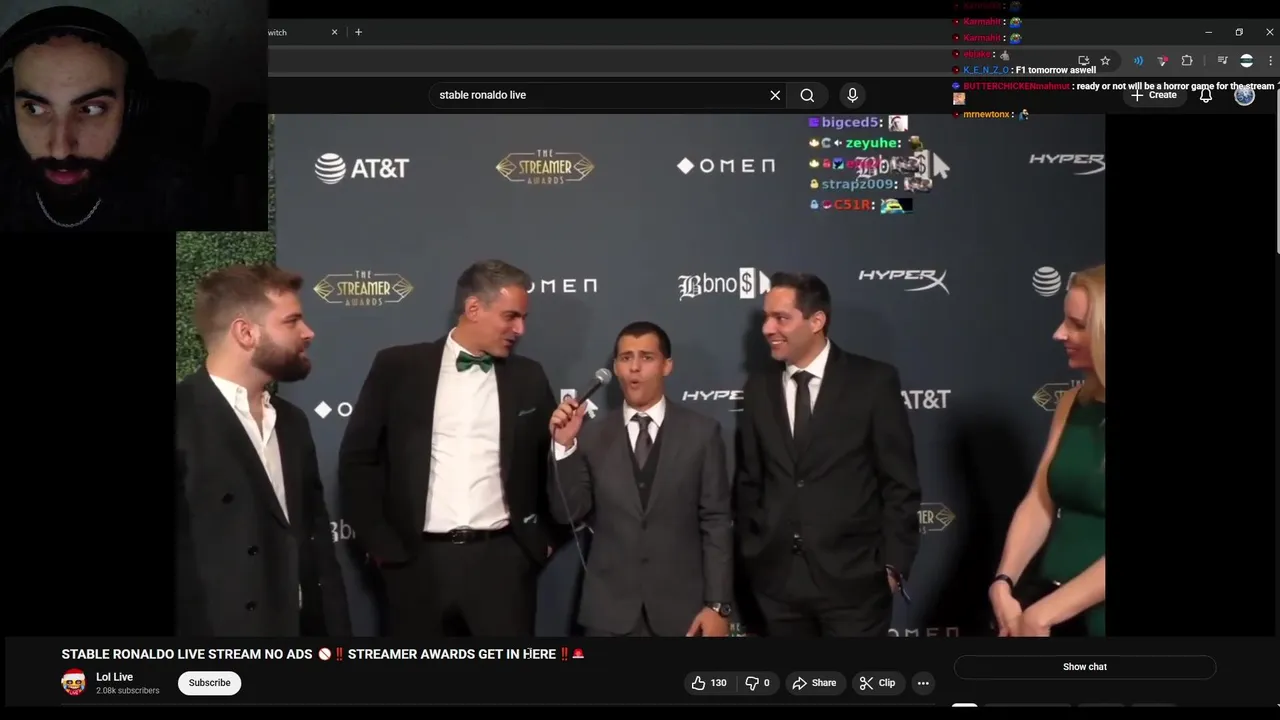Click the live stream video player

pos(640,375)
